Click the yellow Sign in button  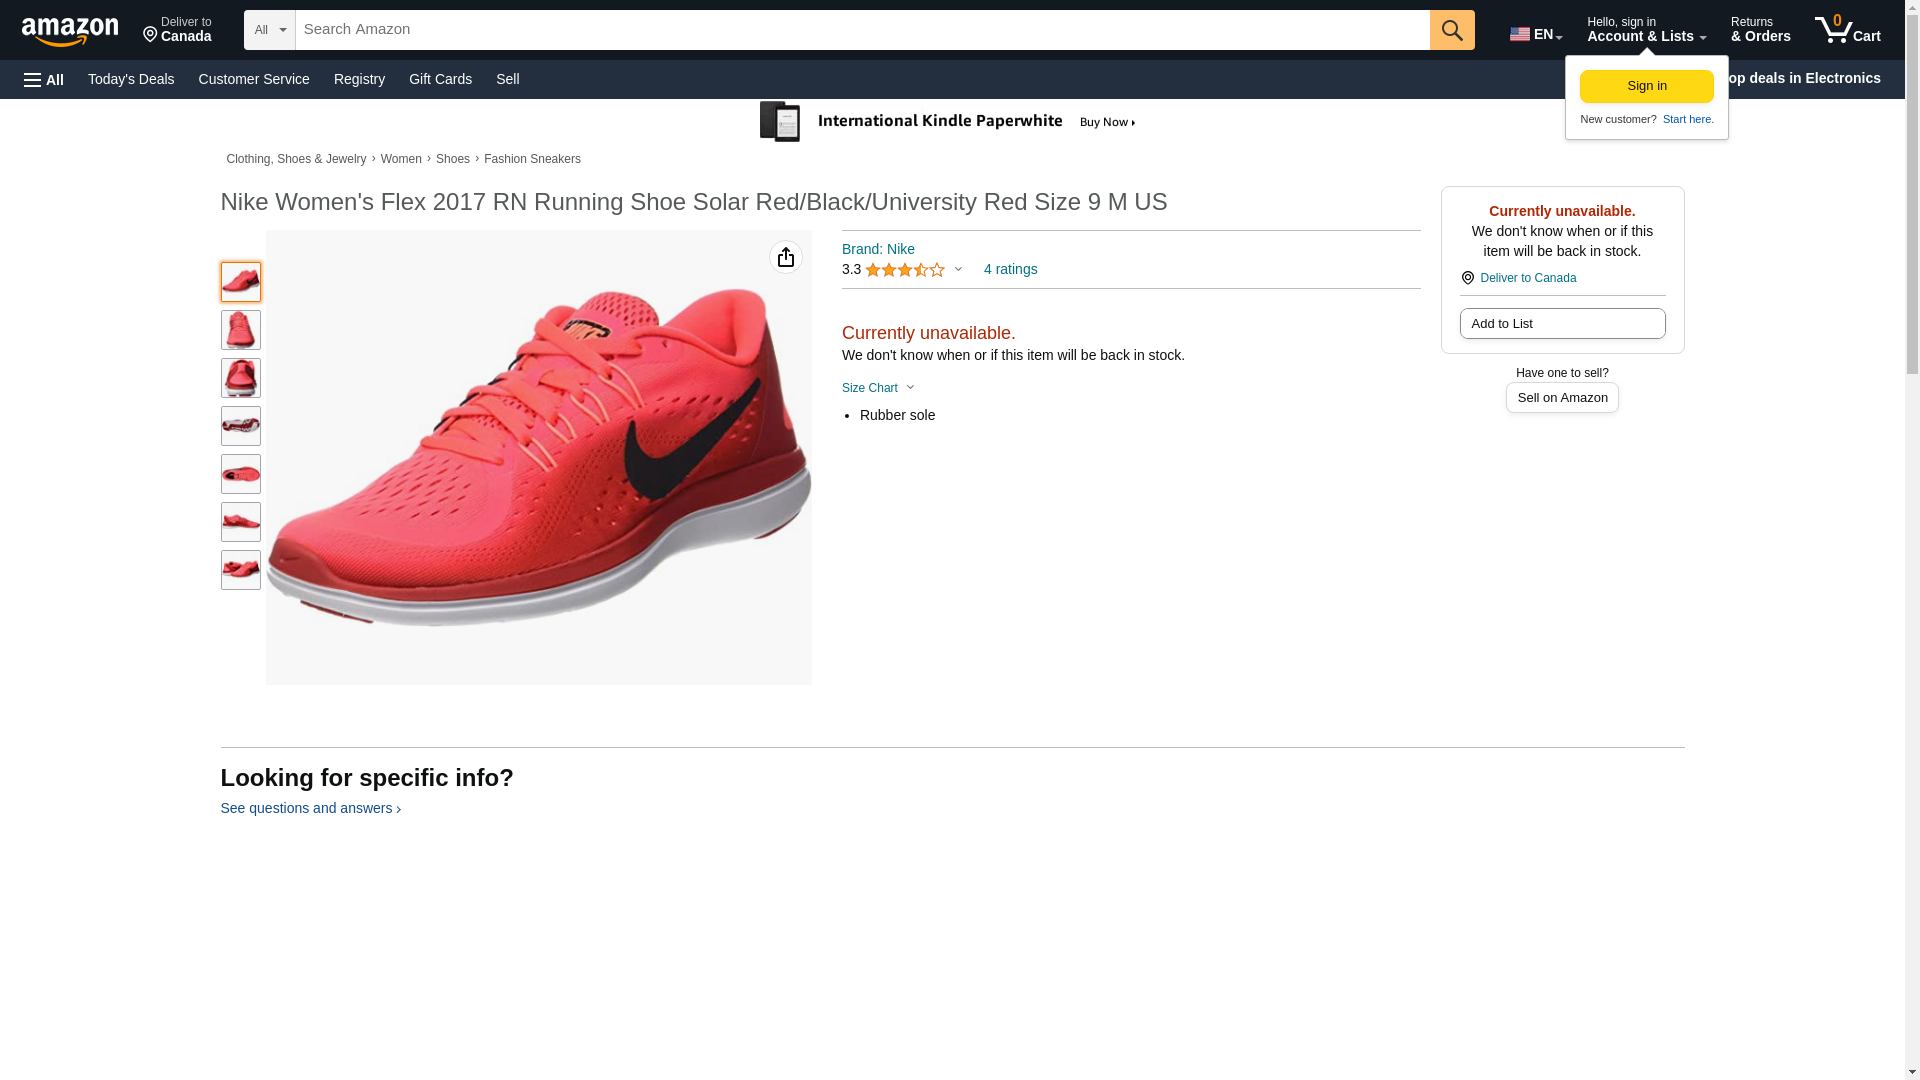point(1646,86)
